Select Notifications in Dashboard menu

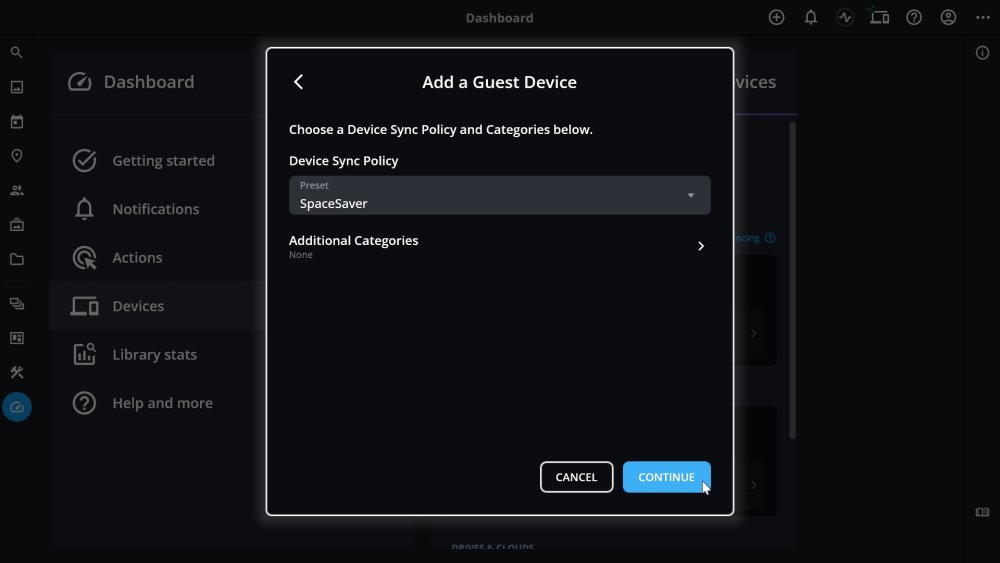coord(155,209)
